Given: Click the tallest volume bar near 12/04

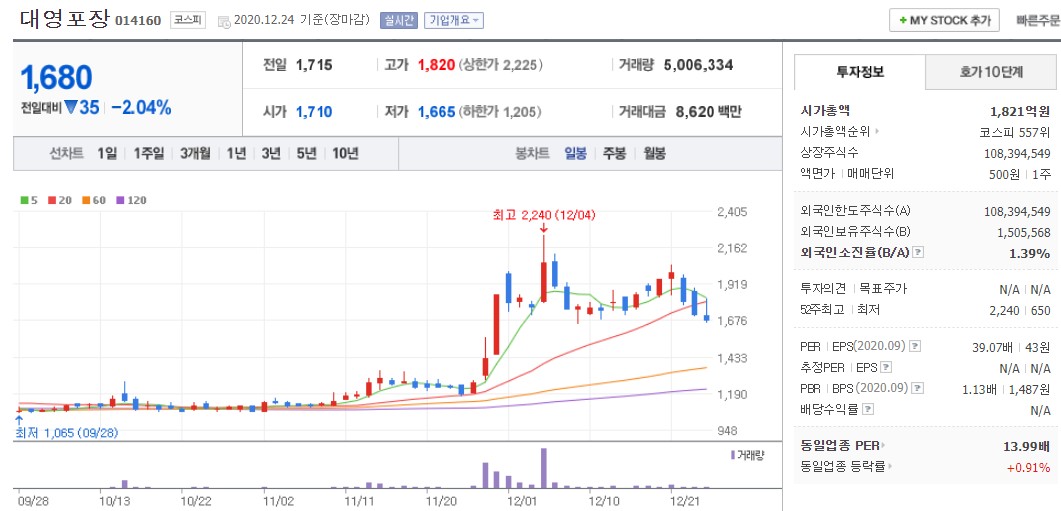Looking at the screenshot, I should [543, 468].
